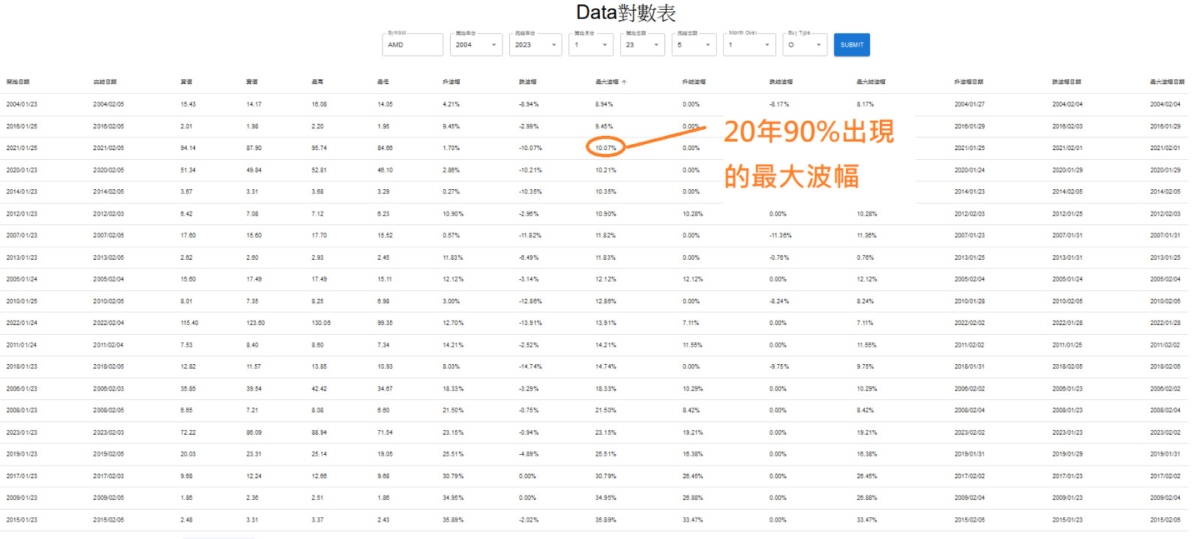
Task: Click the 最大波幅 column header
Action: (x=604, y=82)
